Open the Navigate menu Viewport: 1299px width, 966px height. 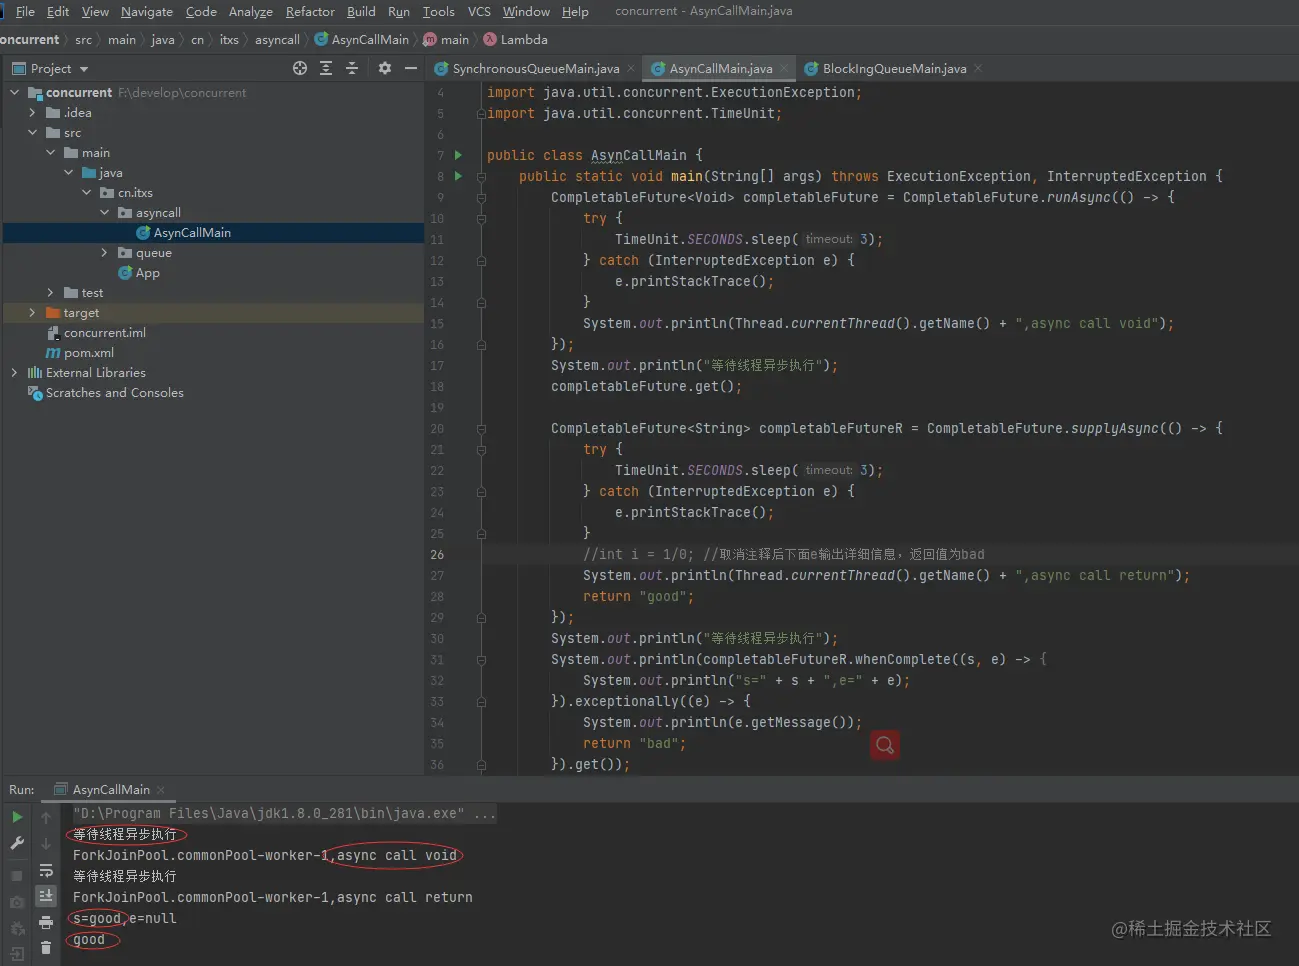tap(147, 11)
